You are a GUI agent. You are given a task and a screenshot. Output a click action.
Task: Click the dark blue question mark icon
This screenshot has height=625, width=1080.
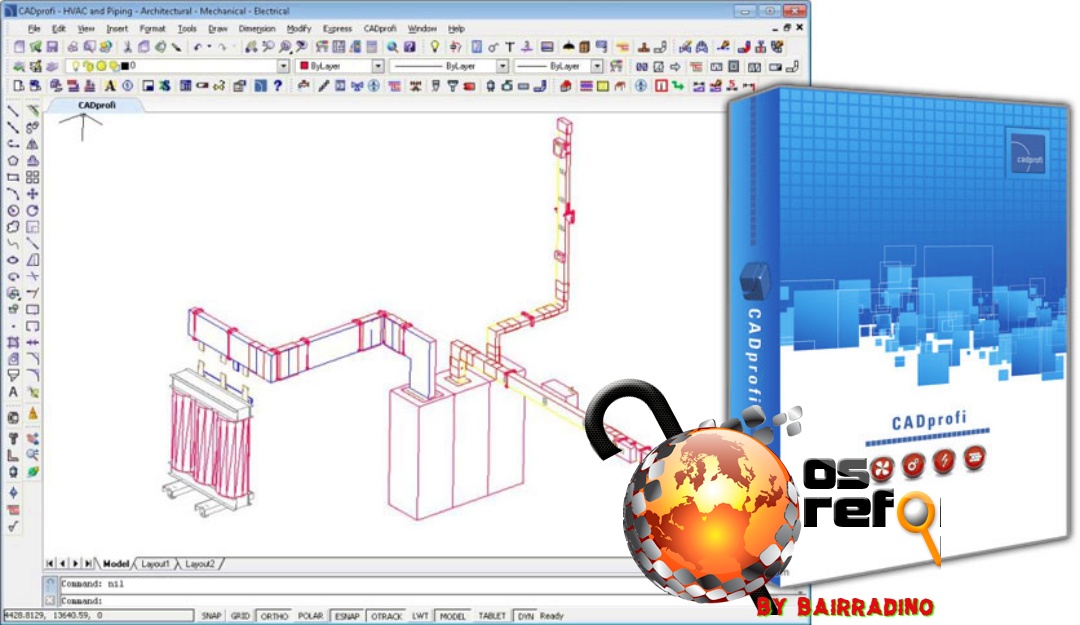click(x=278, y=86)
